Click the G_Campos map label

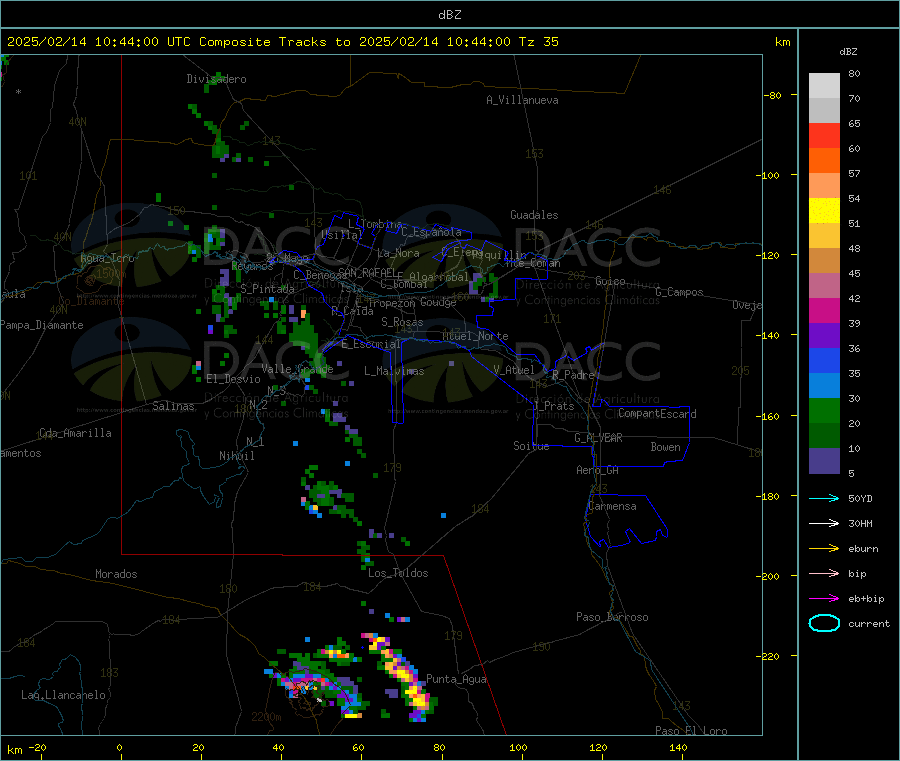(x=679, y=292)
